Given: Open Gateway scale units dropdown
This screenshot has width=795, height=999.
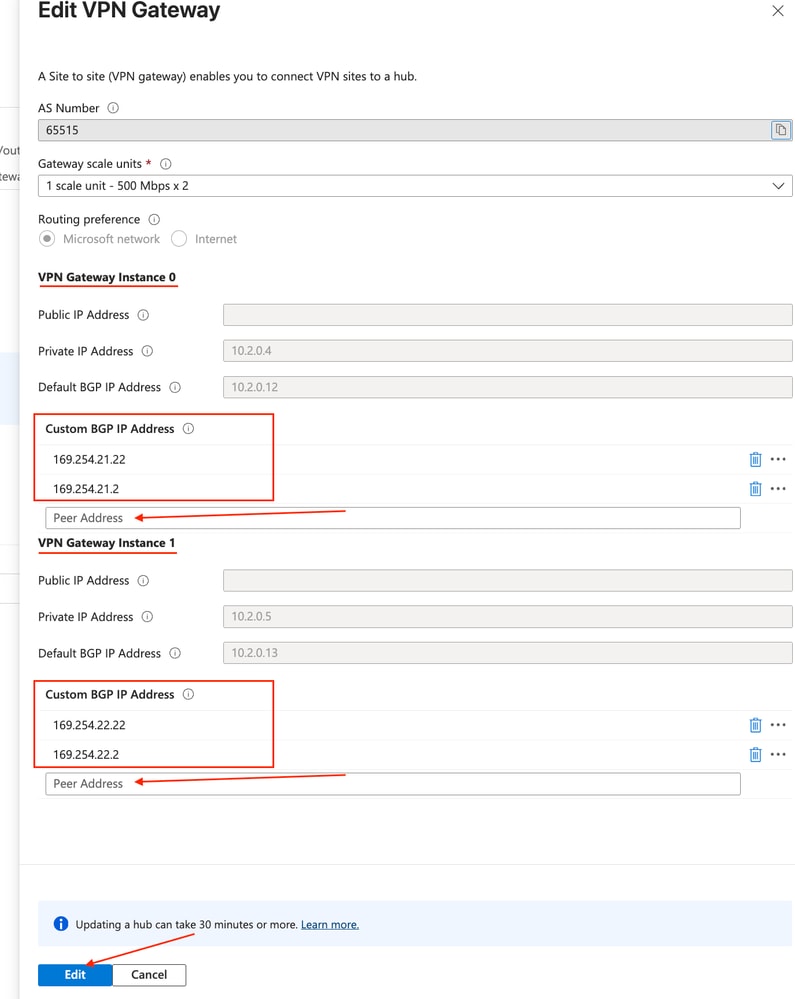Looking at the screenshot, I should pyautogui.click(x=415, y=186).
